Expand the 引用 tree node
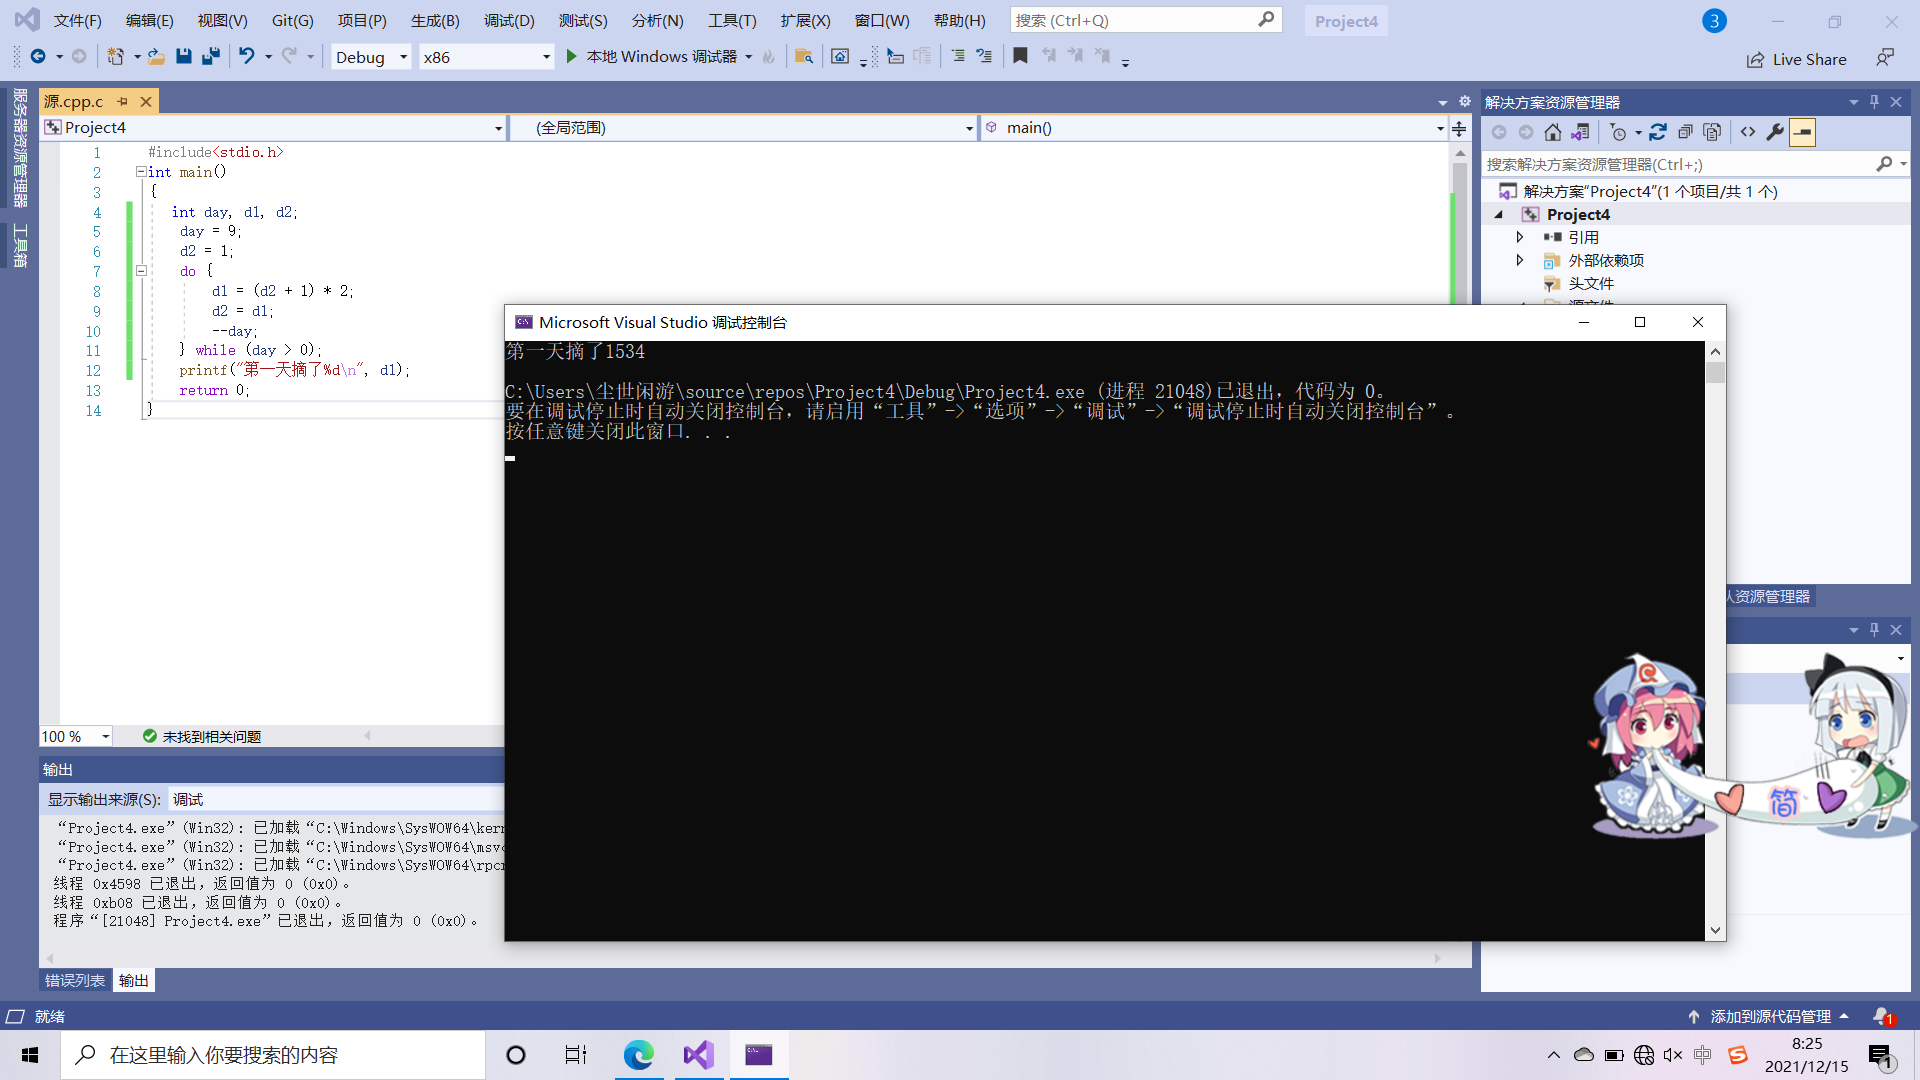The height and width of the screenshot is (1080, 1920). tap(1520, 237)
